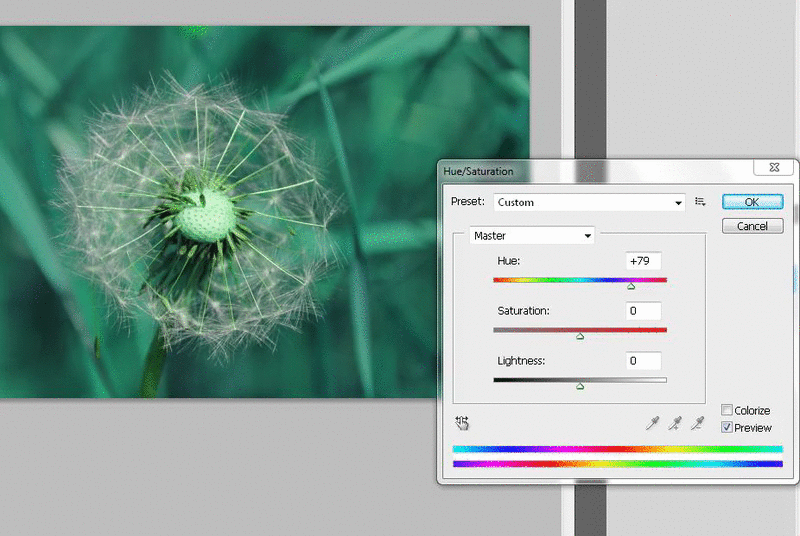Click the lower shifted color spectrum bar
Screen dimensions: 800x536
click(x=618, y=464)
